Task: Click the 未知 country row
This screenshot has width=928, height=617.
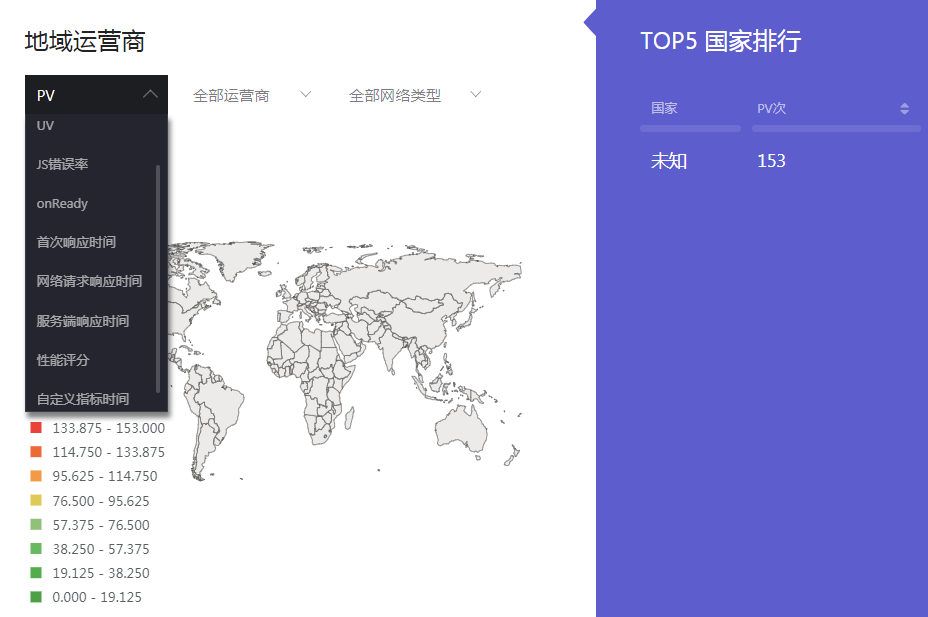Action: (669, 161)
